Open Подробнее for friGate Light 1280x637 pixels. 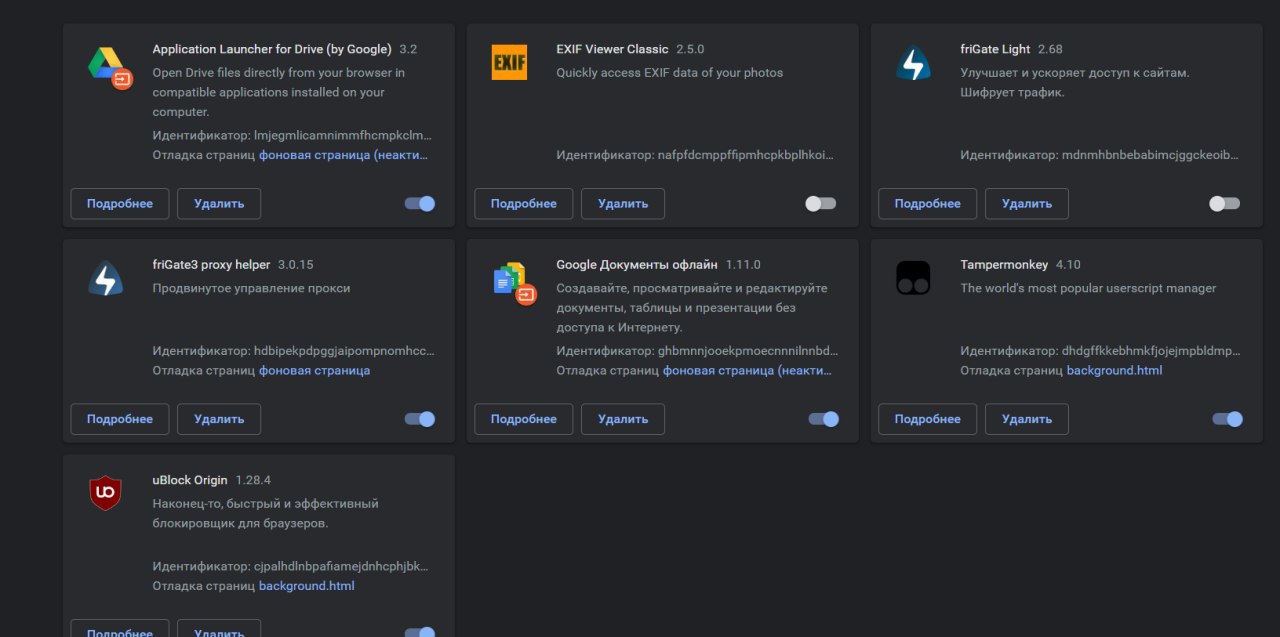coord(928,204)
